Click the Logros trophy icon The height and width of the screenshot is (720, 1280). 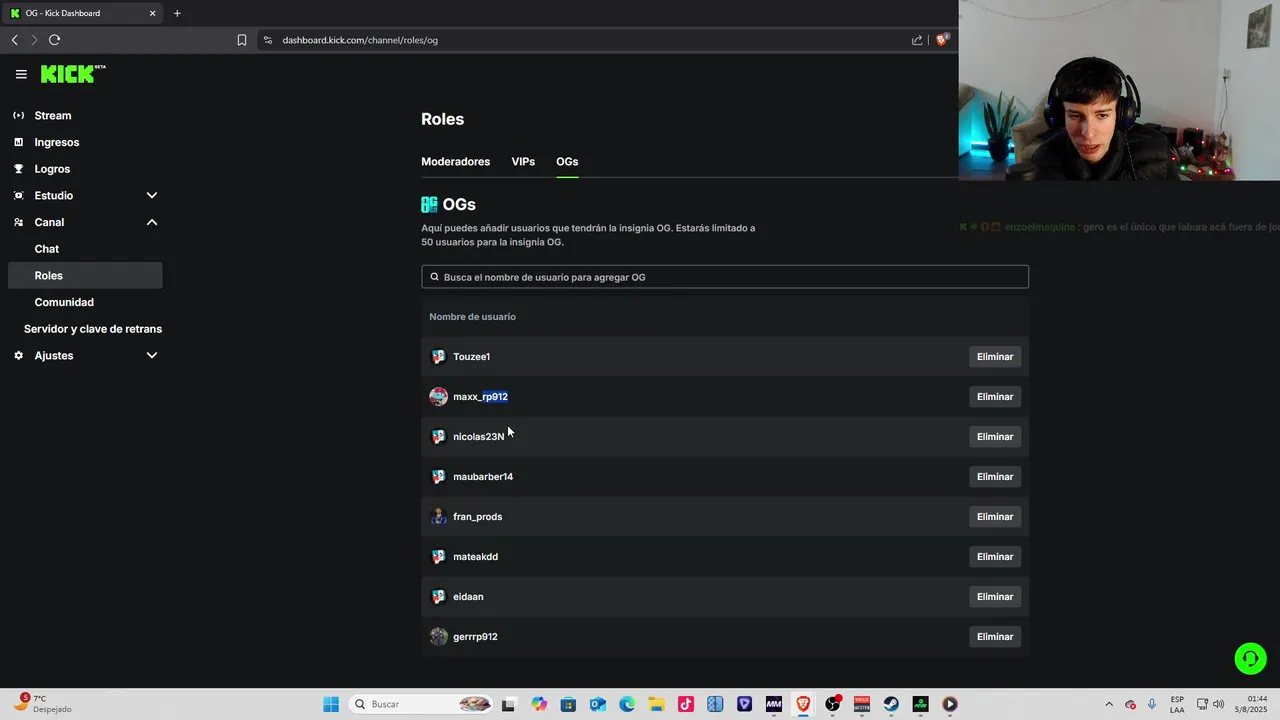[18, 169]
